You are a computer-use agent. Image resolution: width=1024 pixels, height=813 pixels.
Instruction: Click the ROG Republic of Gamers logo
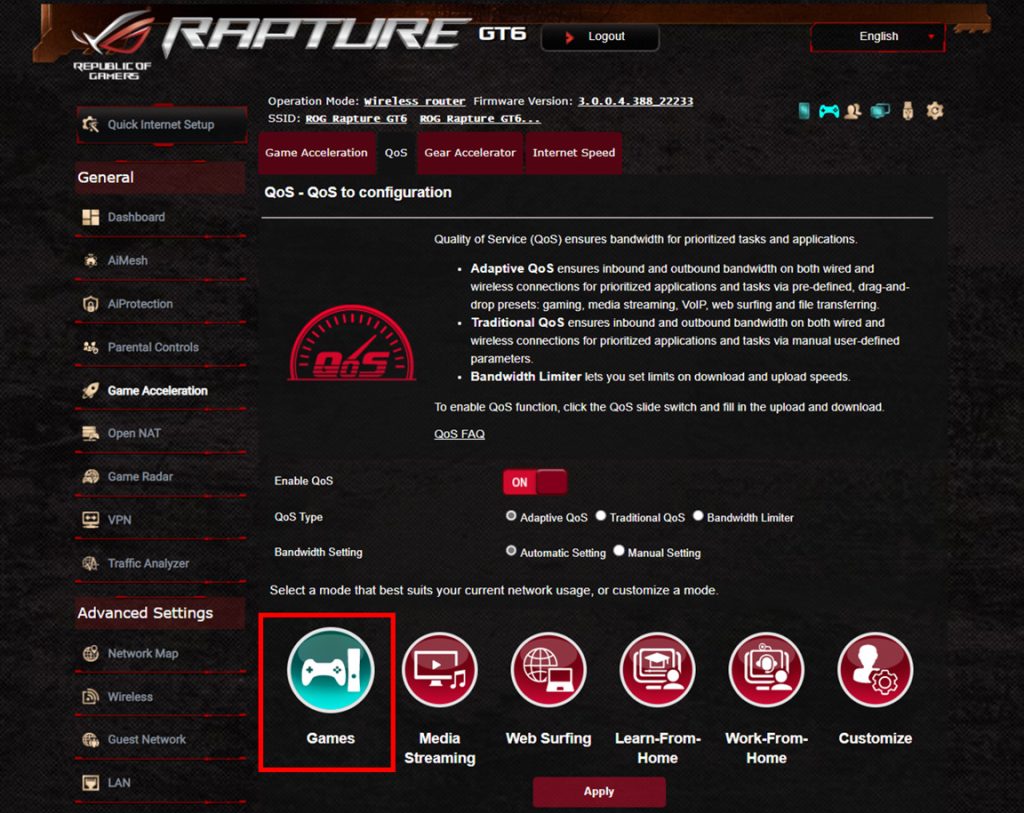pos(113,46)
